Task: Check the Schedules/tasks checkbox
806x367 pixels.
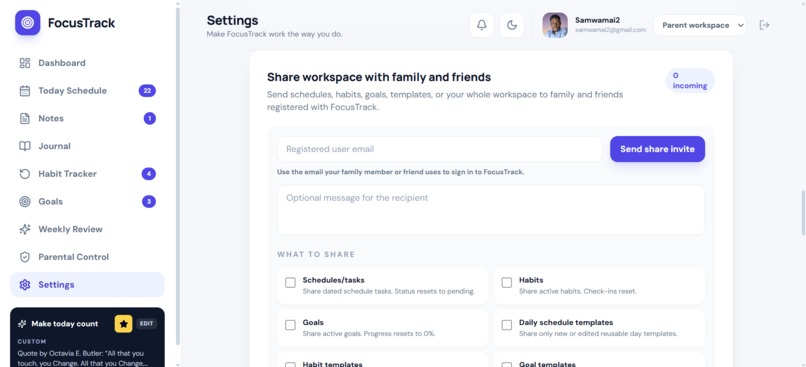Action: (290, 283)
